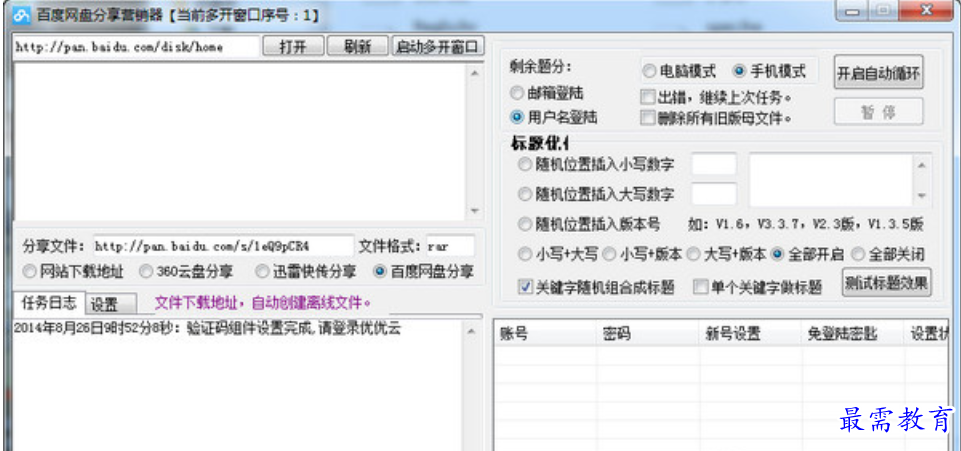
Task: Click the 密码 column header
Action: click(x=647, y=334)
